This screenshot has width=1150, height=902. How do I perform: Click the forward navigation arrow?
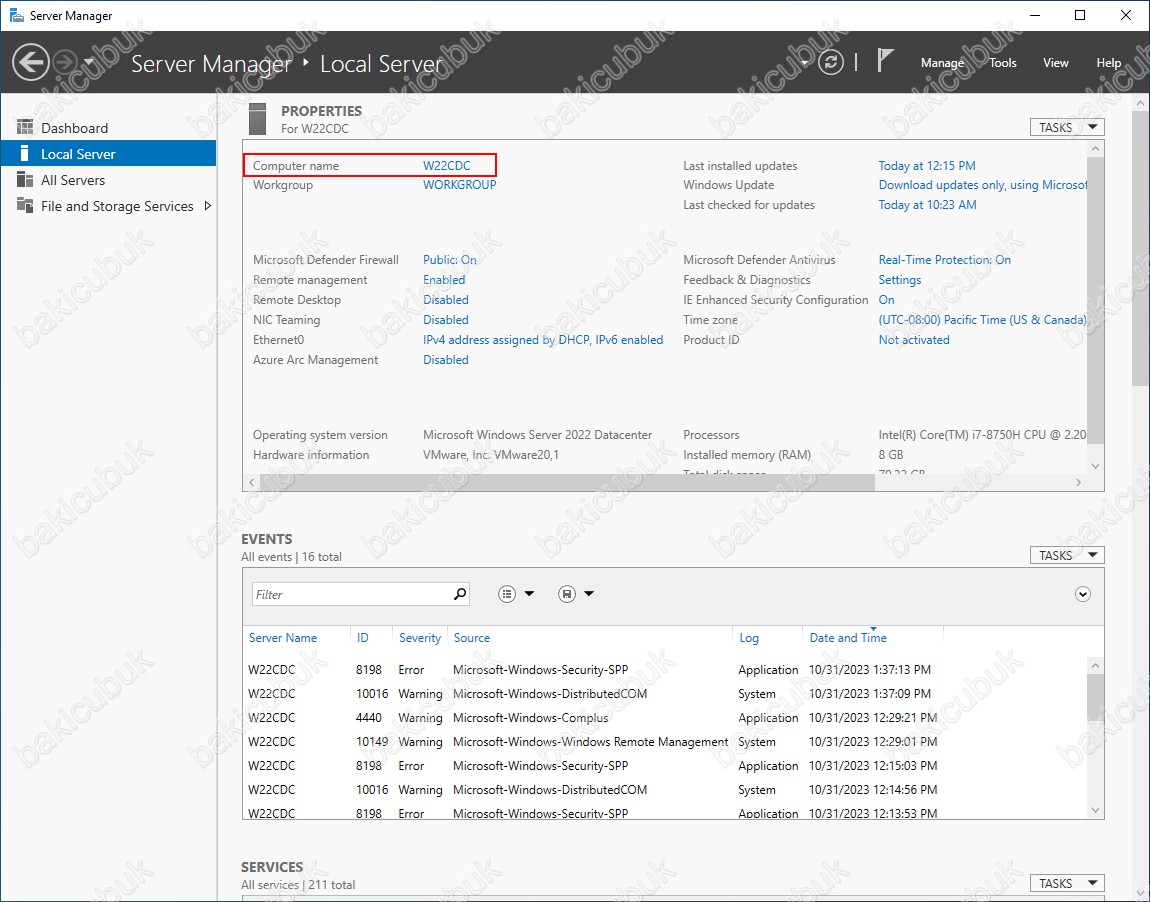(65, 62)
